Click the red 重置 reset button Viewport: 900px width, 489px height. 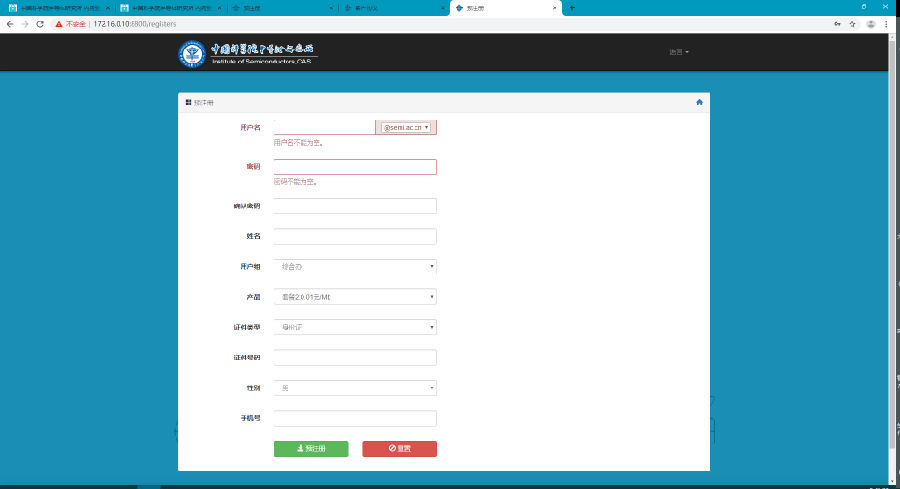click(x=399, y=448)
